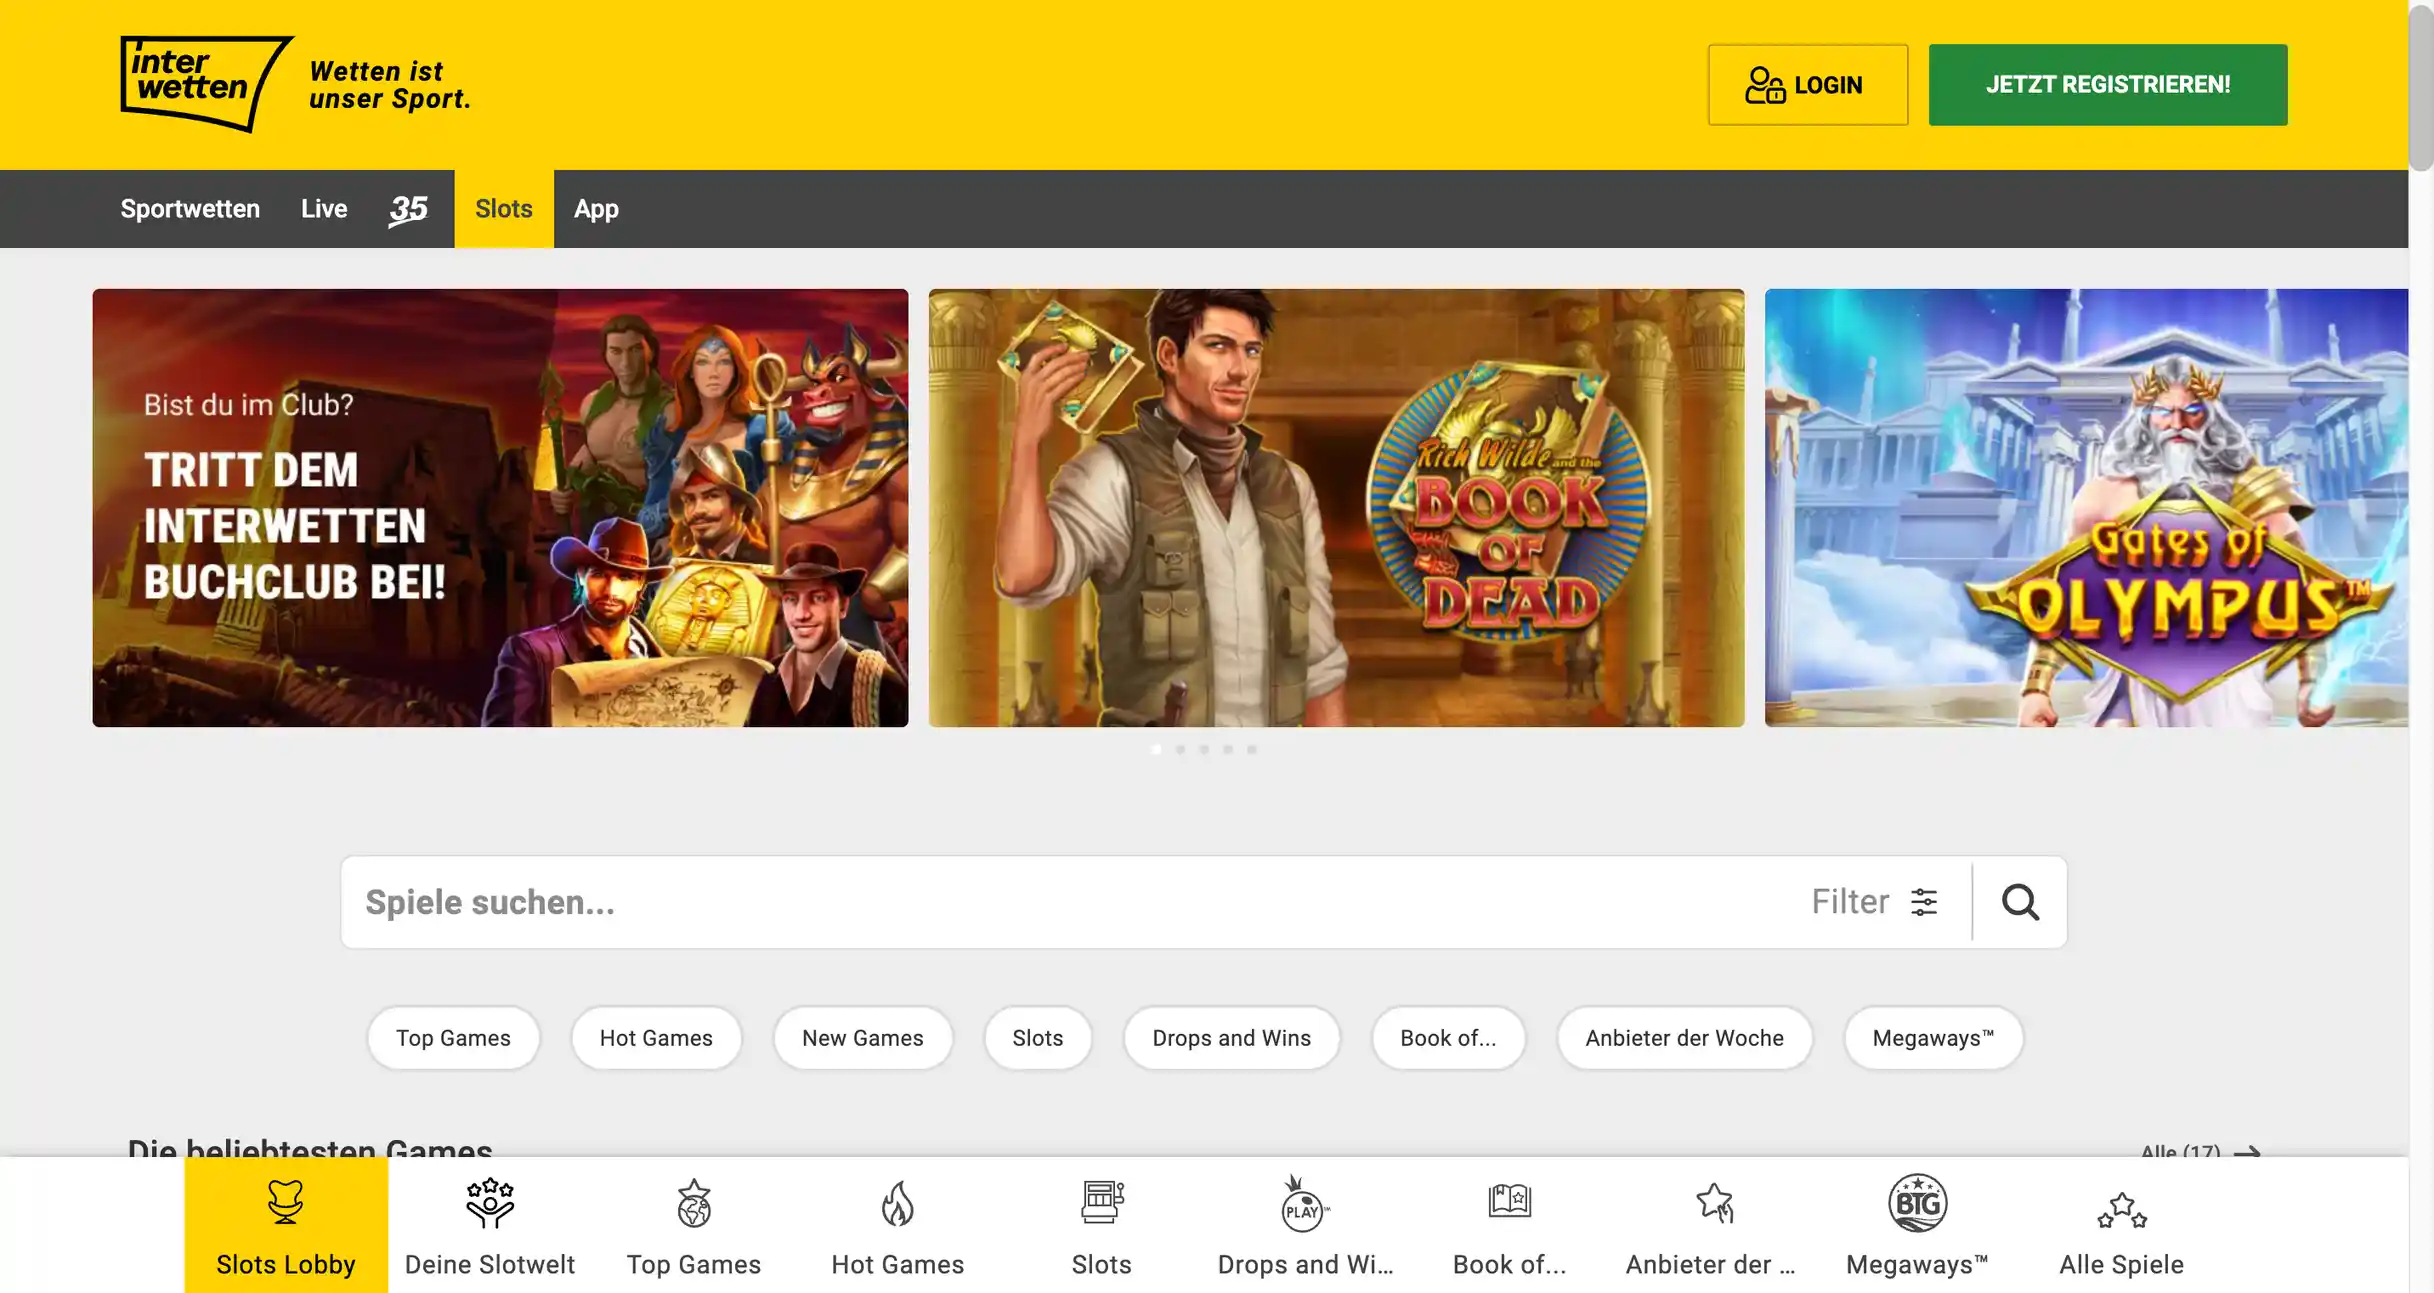Viewport: 2434px width, 1293px height.
Task: Open Anbieter der Woche star icon
Action: click(1714, 1203)
